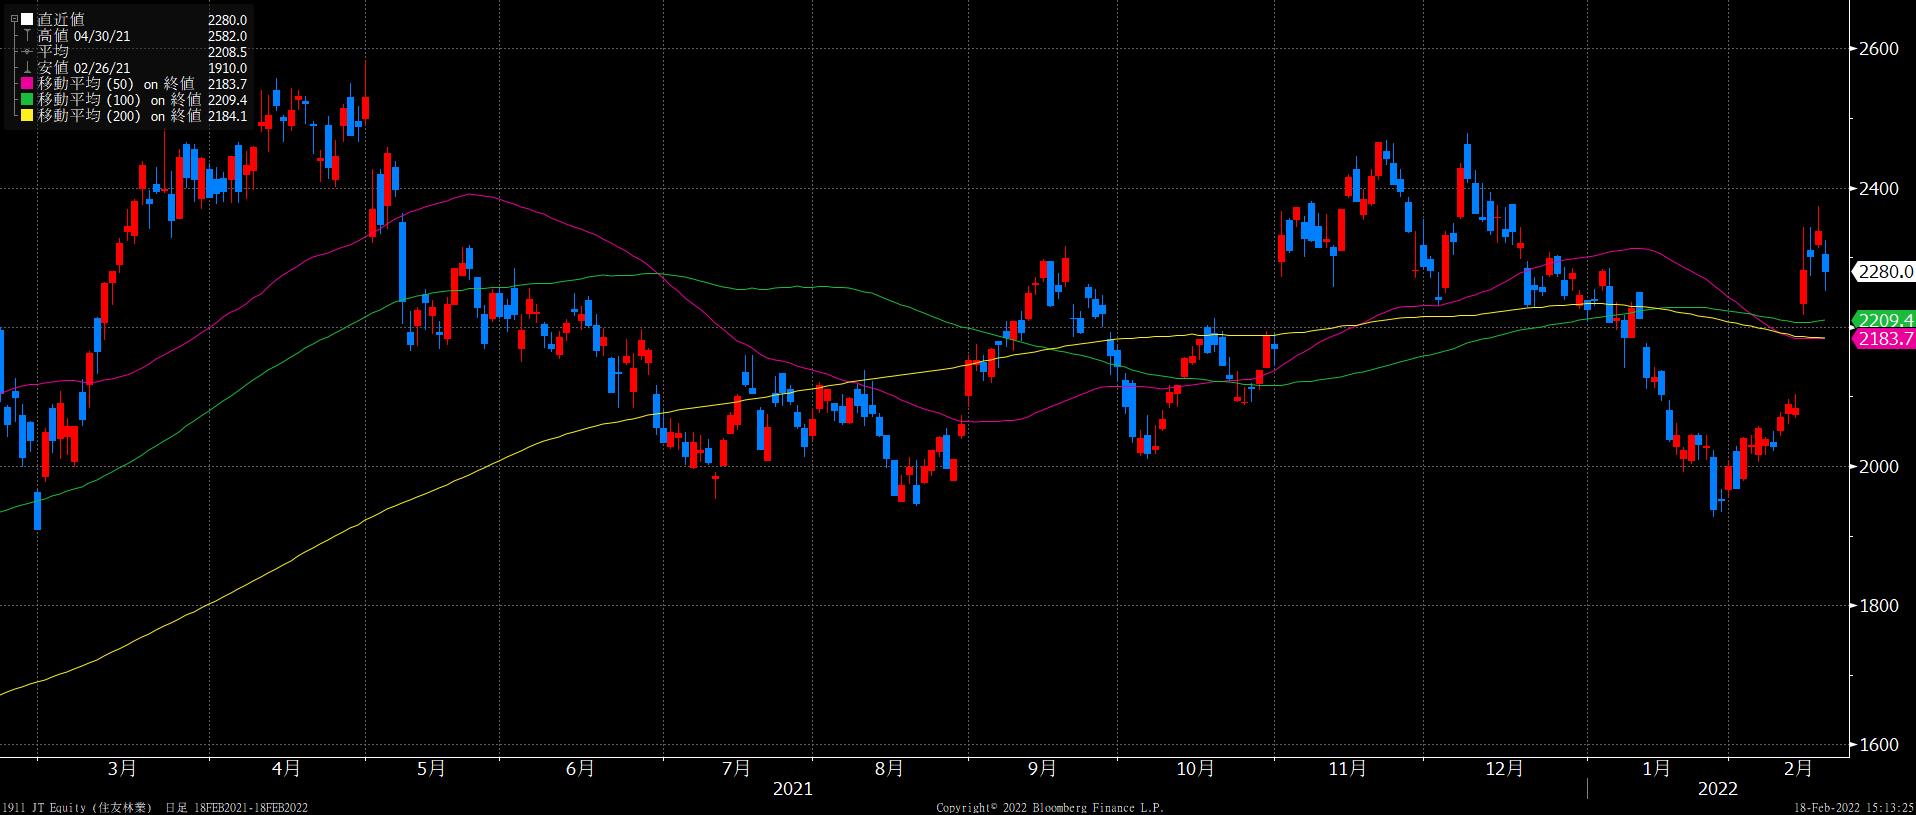Image resolution: width=1916 pixels, height=815 pixels.
Task: Select the 安値 low marker icon in legend
Action: (x=27, y=68)
